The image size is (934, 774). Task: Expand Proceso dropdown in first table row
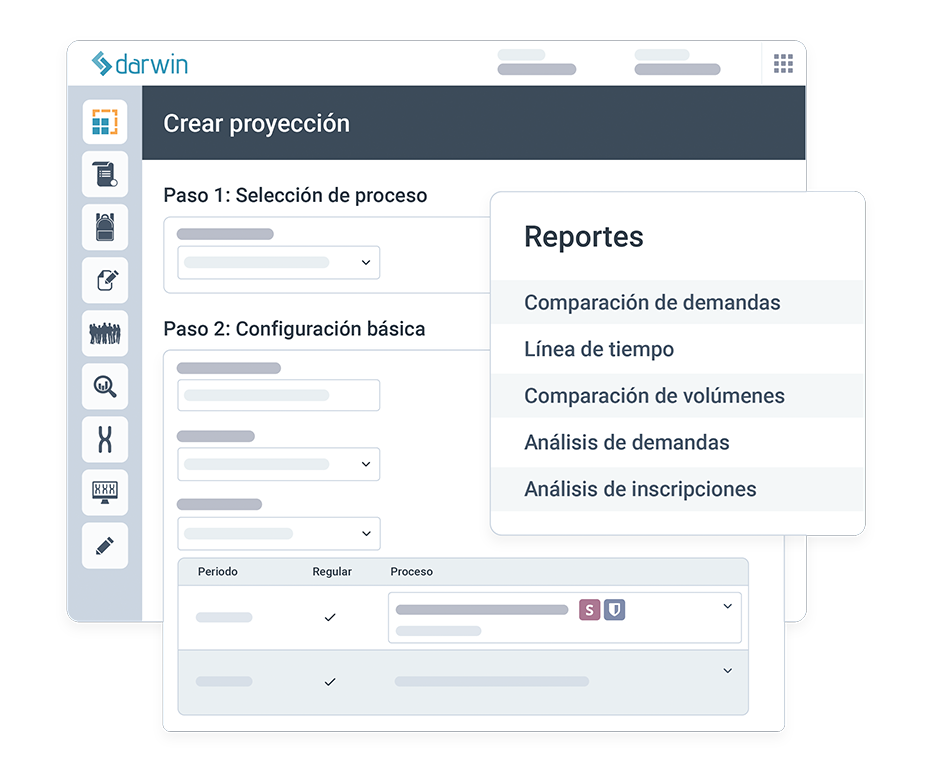[x=565, y=617]
